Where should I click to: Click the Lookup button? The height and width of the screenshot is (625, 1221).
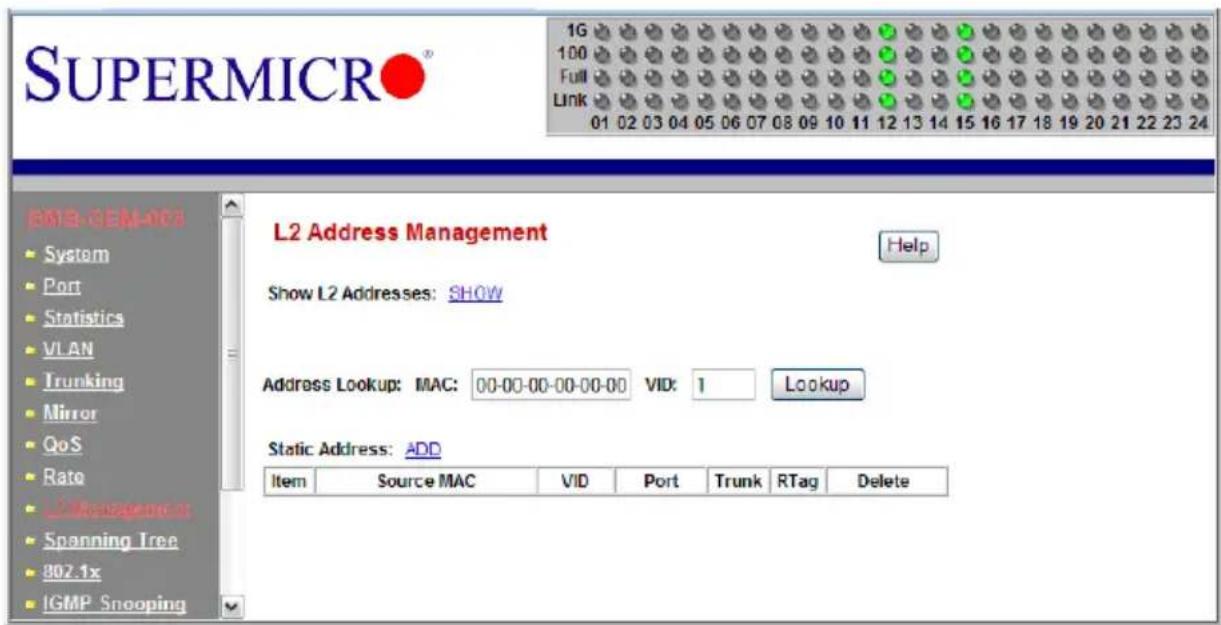tap(817, 385)
